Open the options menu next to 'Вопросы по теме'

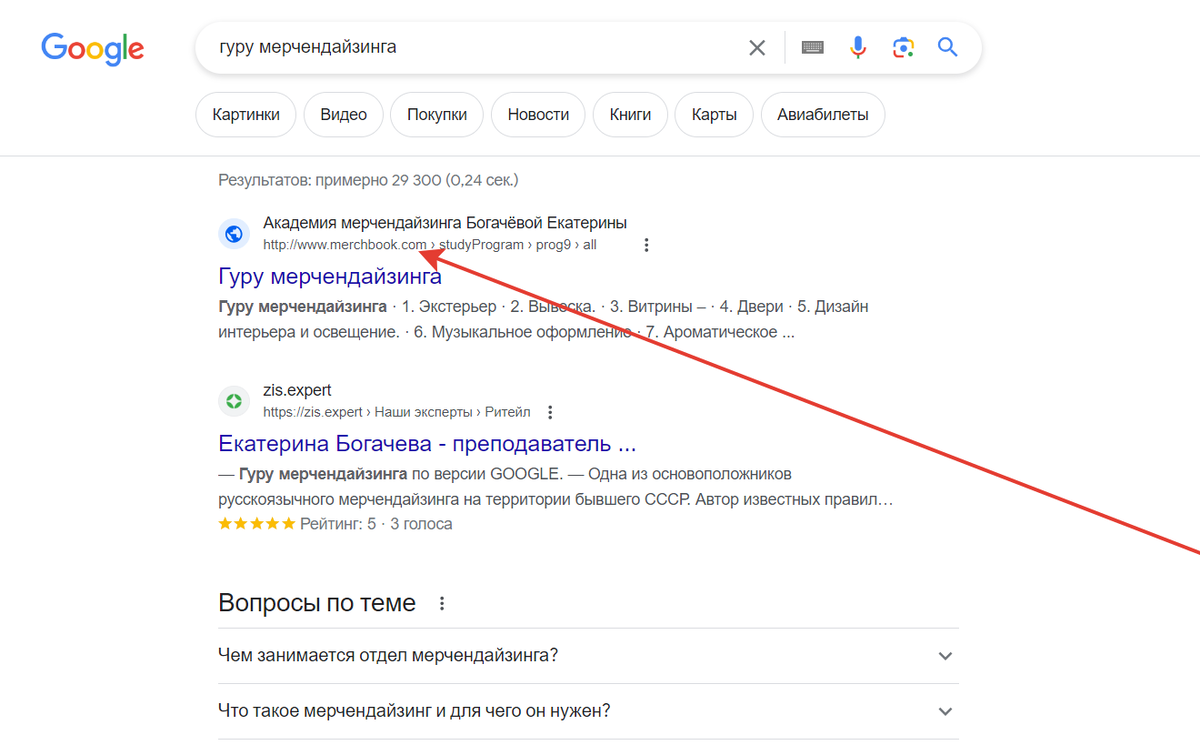pyautogui.click(x=441, y=602)
